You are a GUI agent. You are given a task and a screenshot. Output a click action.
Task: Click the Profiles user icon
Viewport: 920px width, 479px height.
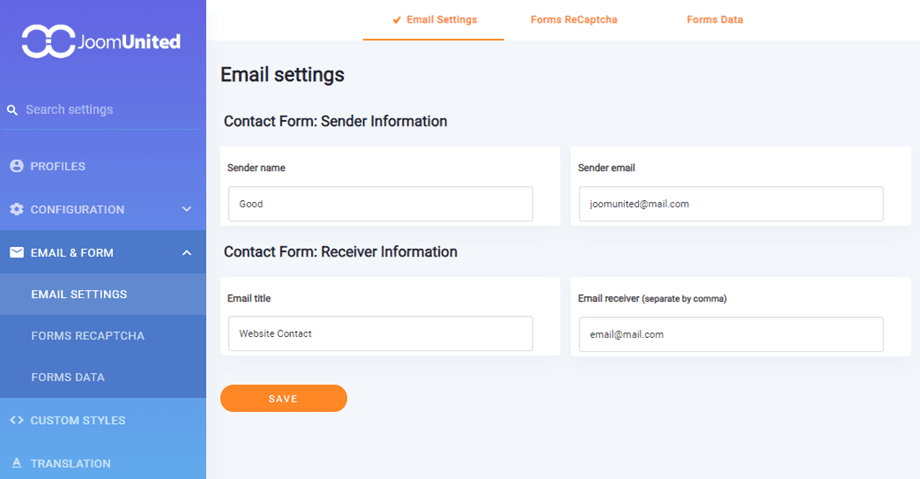pyautogui.click(x=16, y=166)
